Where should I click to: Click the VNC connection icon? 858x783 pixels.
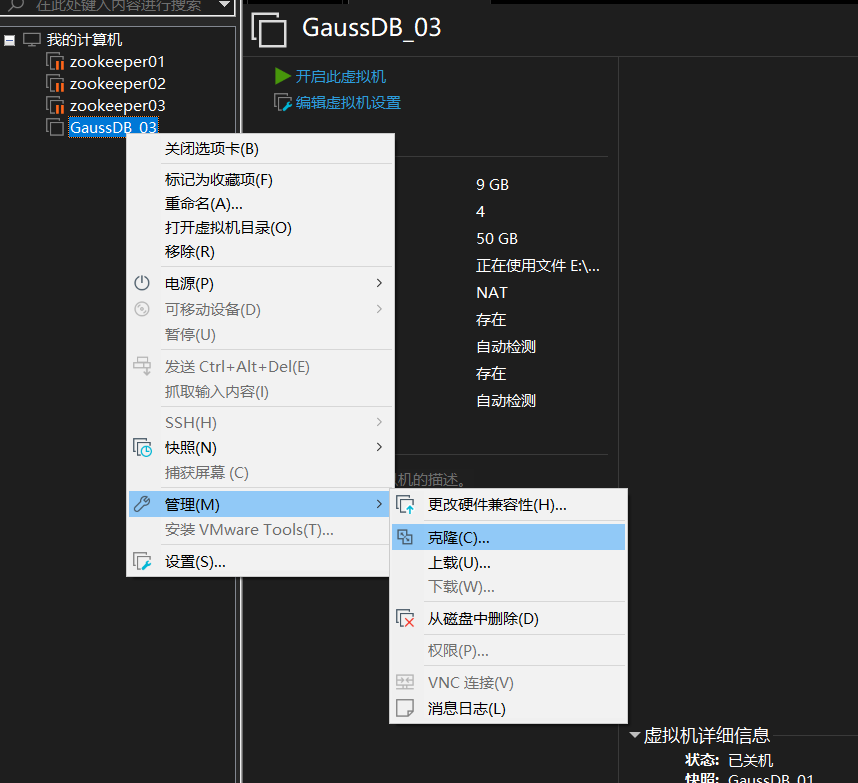[x=405, y=682]
